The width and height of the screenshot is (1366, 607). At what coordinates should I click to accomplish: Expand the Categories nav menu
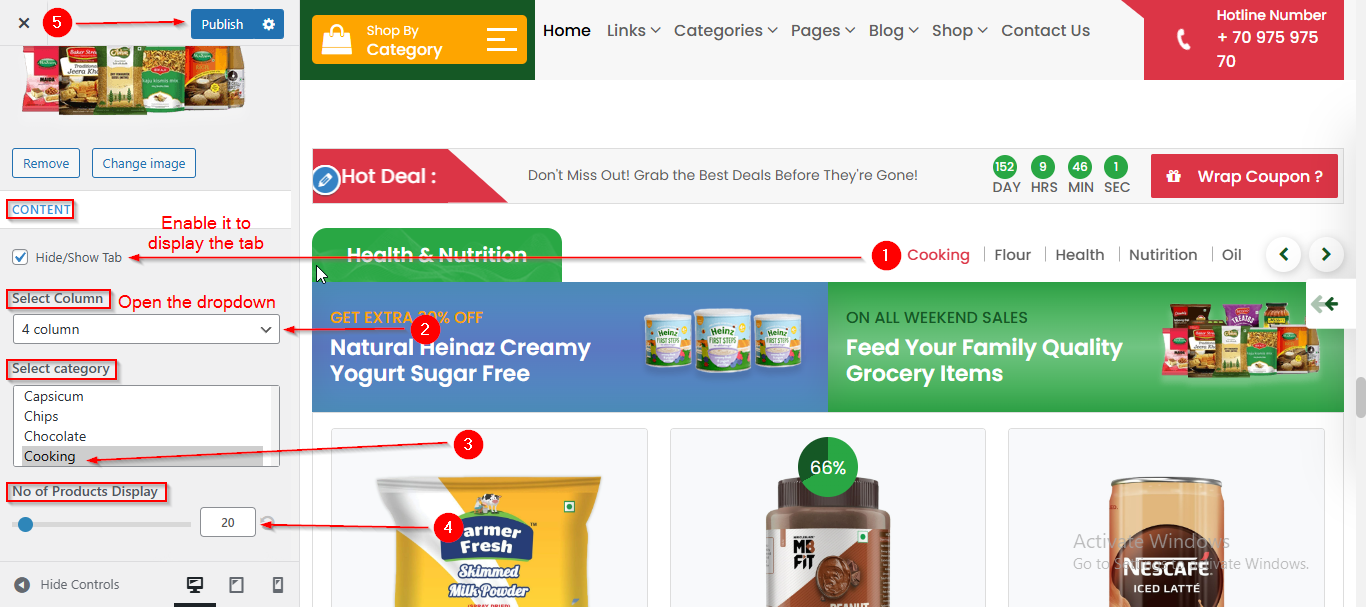(725, 31)
